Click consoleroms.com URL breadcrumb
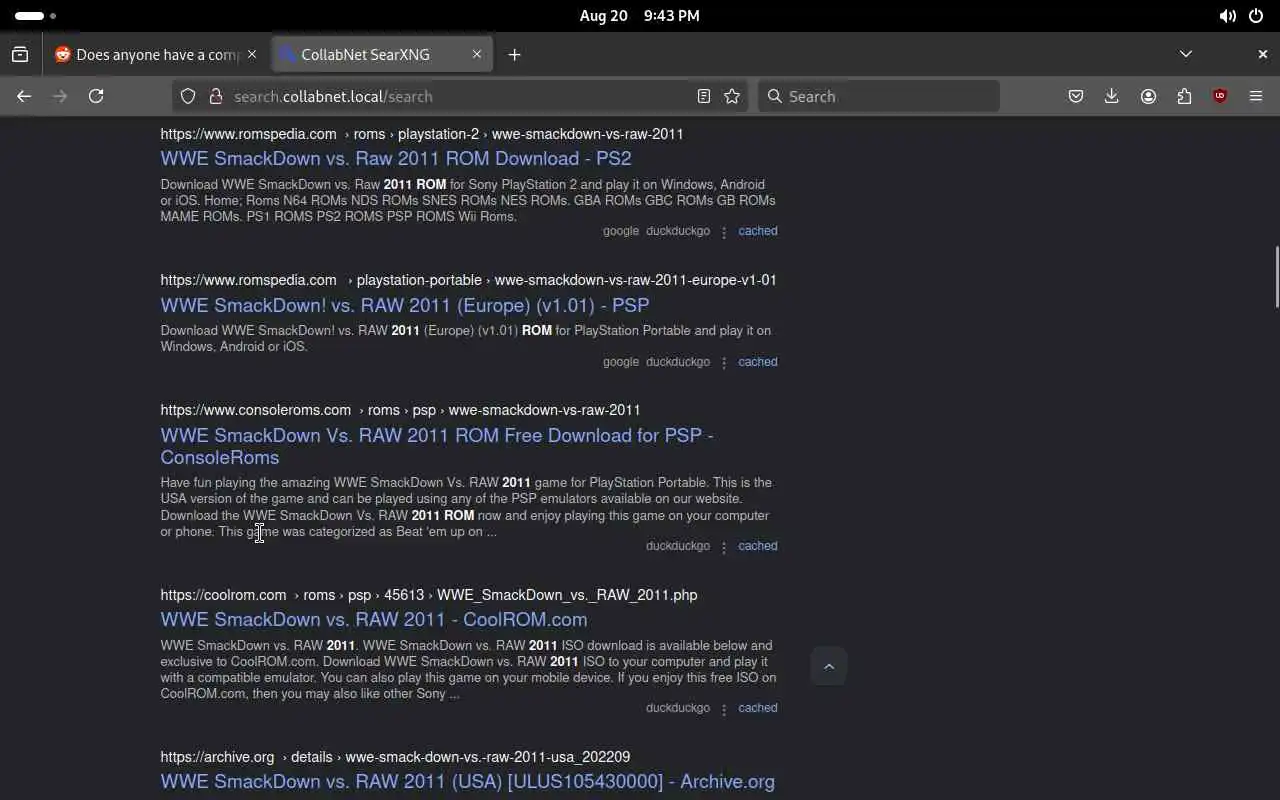This screenshot has height=800, width=1280. point(400,410)
